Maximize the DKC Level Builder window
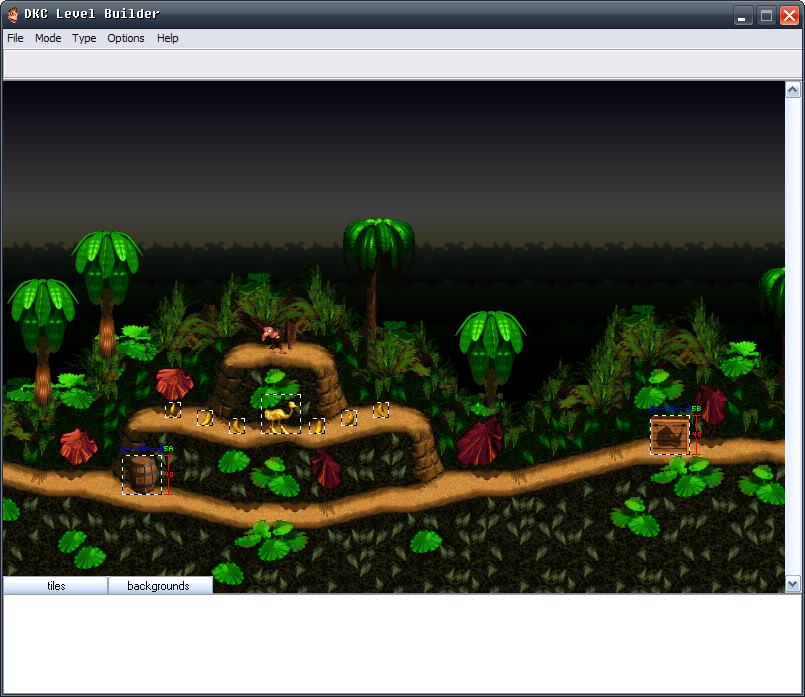 click(x=766, y=15)
